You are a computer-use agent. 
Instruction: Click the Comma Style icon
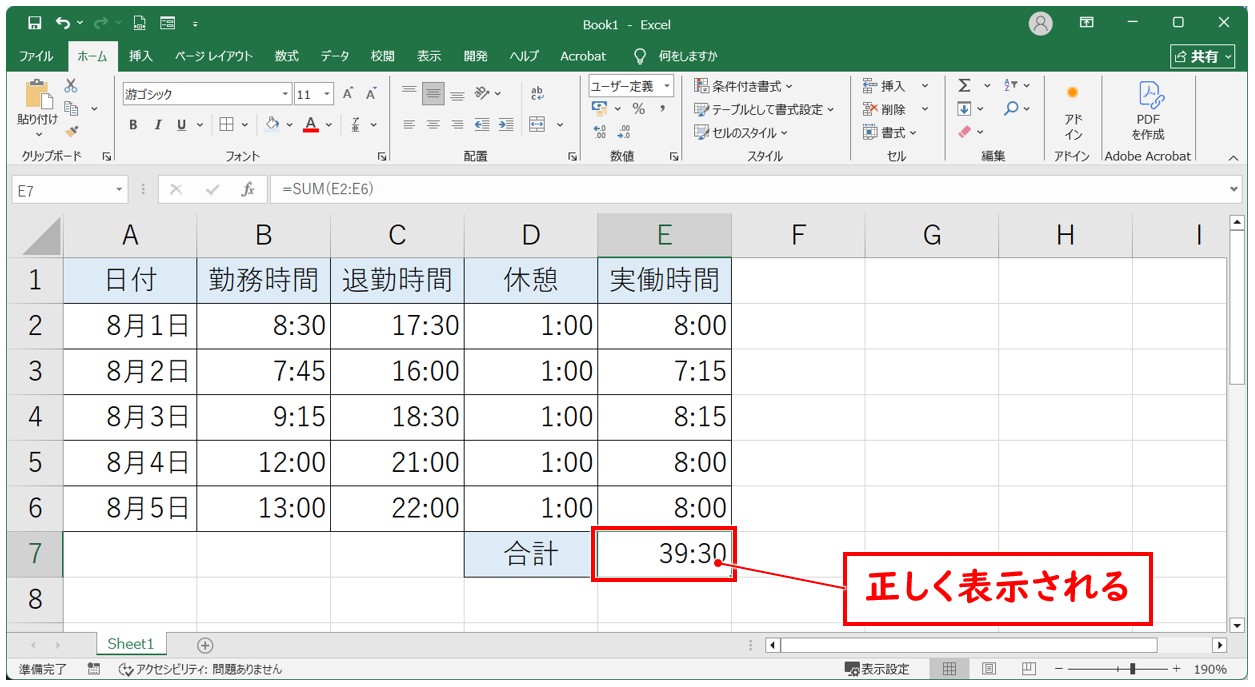pos(662,109)
